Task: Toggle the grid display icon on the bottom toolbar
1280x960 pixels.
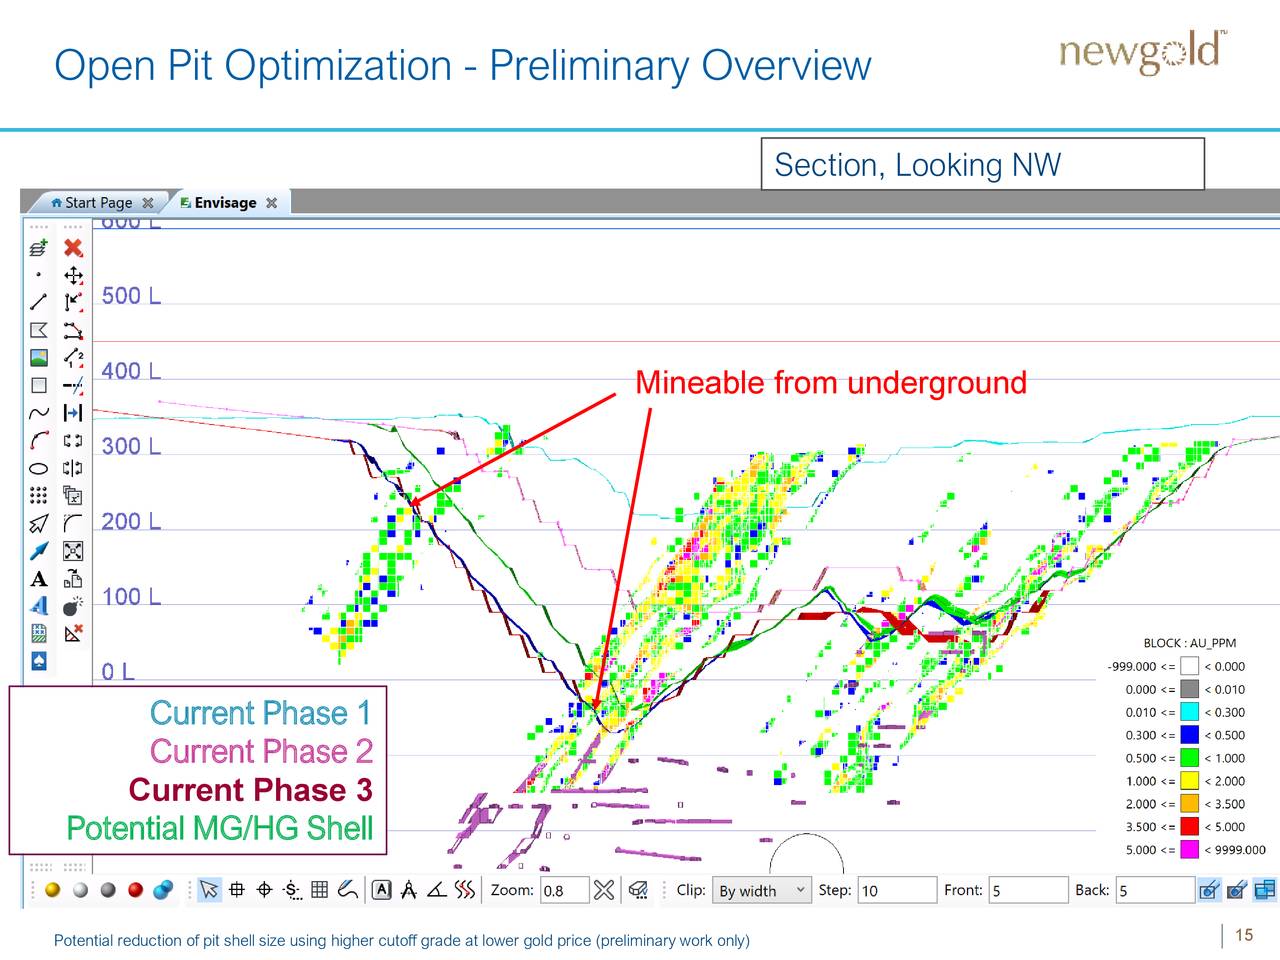Action: pyautogui.click(x=320, y=890)
